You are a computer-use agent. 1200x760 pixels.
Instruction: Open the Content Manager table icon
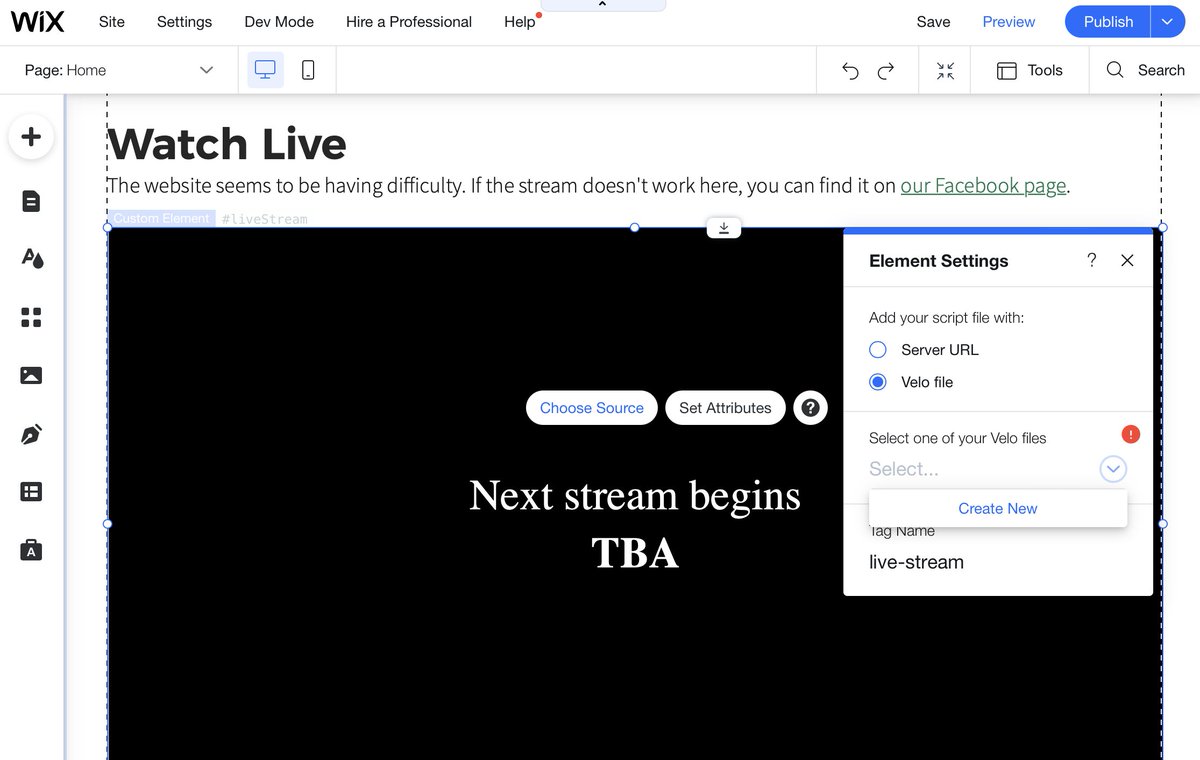31,491
